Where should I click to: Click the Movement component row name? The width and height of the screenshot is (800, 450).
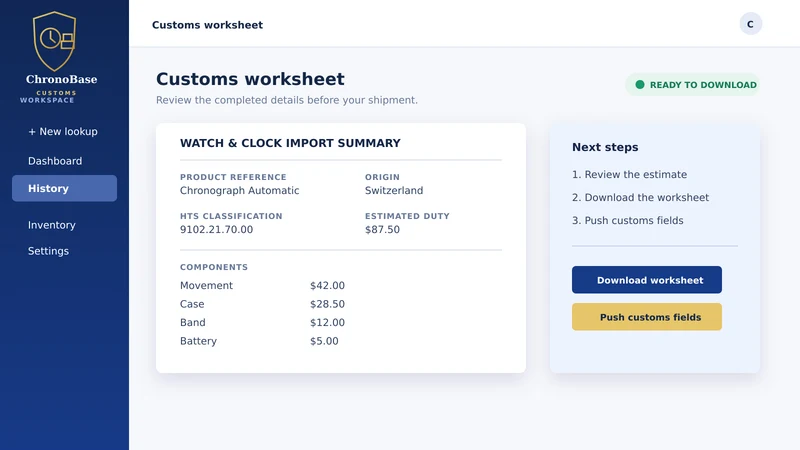(x=206, y=286)
